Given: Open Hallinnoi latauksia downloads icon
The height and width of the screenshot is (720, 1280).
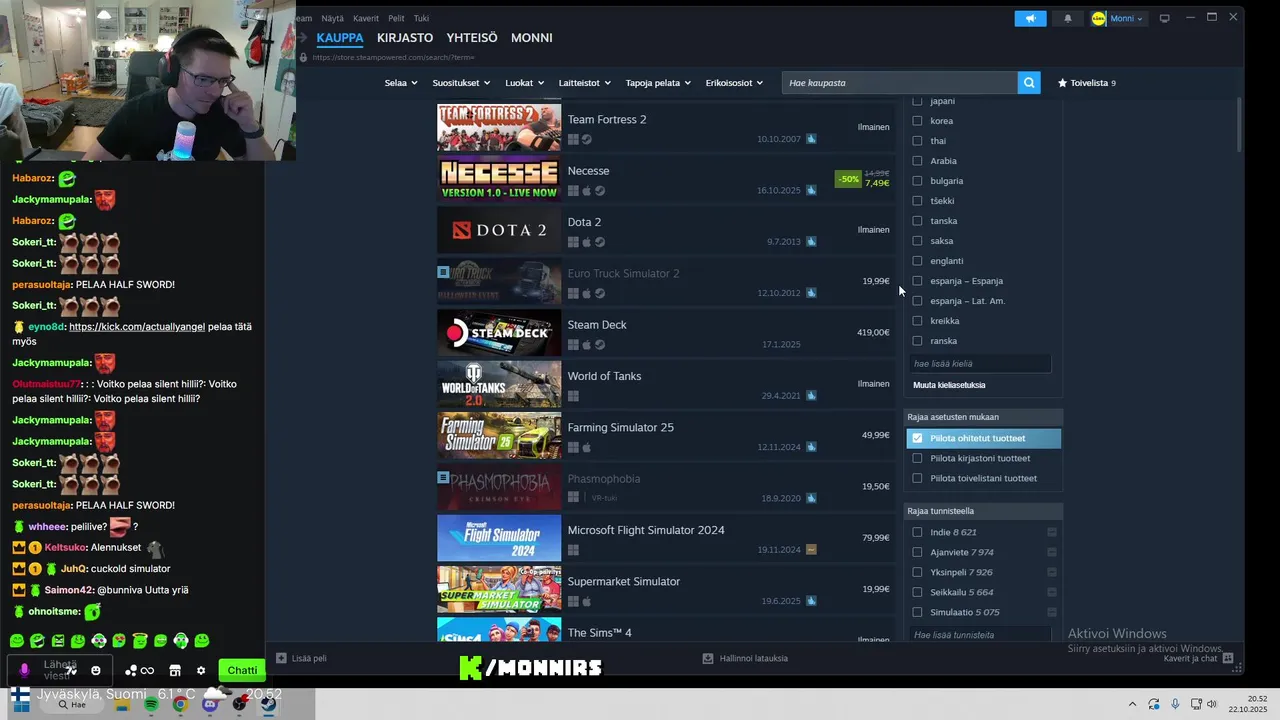Looking at the screenshot, I should 708,658.
